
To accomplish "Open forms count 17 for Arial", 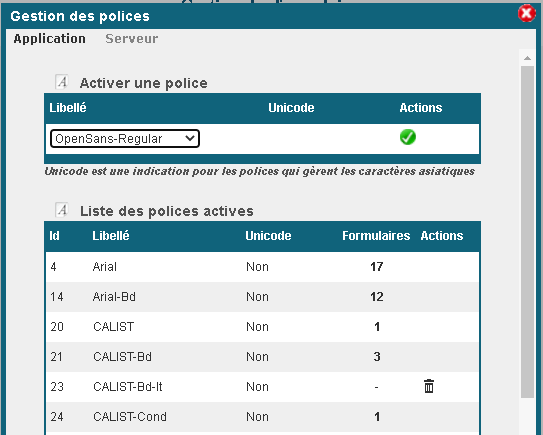I will (x=376, y=267).
